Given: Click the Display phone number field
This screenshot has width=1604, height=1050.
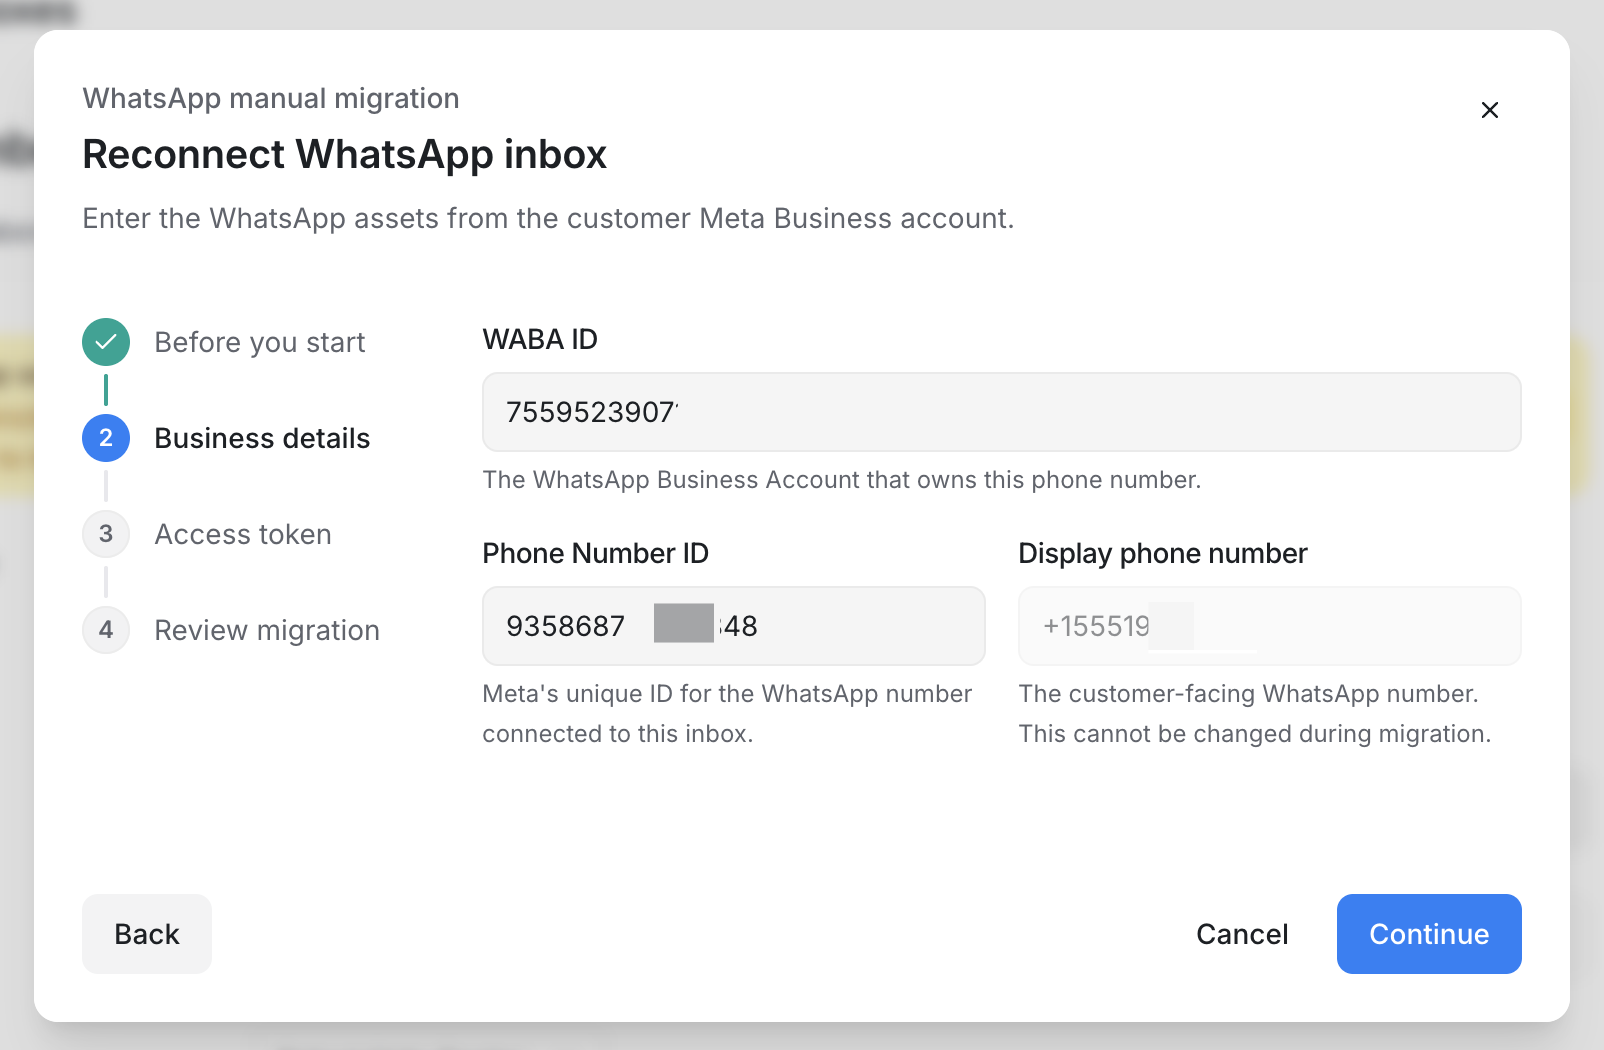Looking at the screenshot, I should pyautogui.click(x=1270, y=626).
